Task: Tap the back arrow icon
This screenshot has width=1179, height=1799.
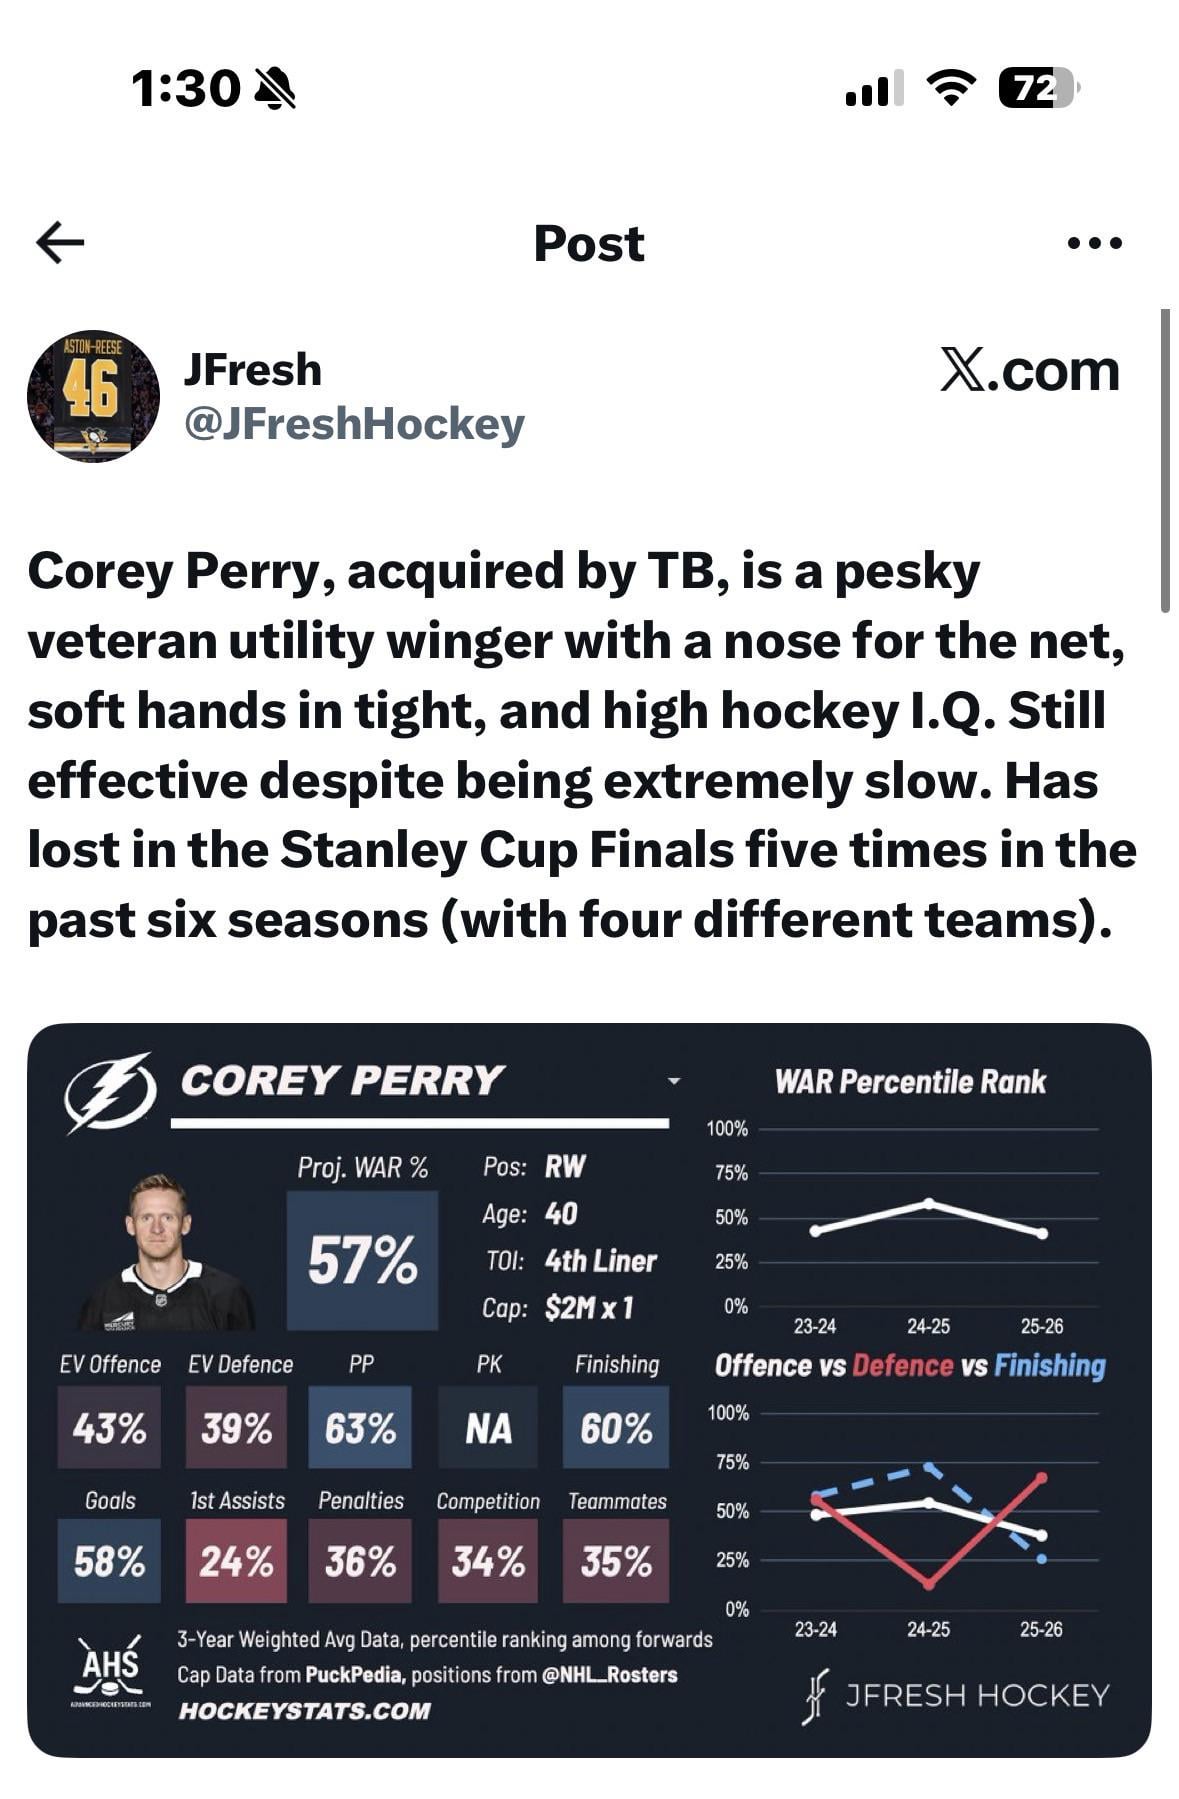Action: [x=60, y=242]
